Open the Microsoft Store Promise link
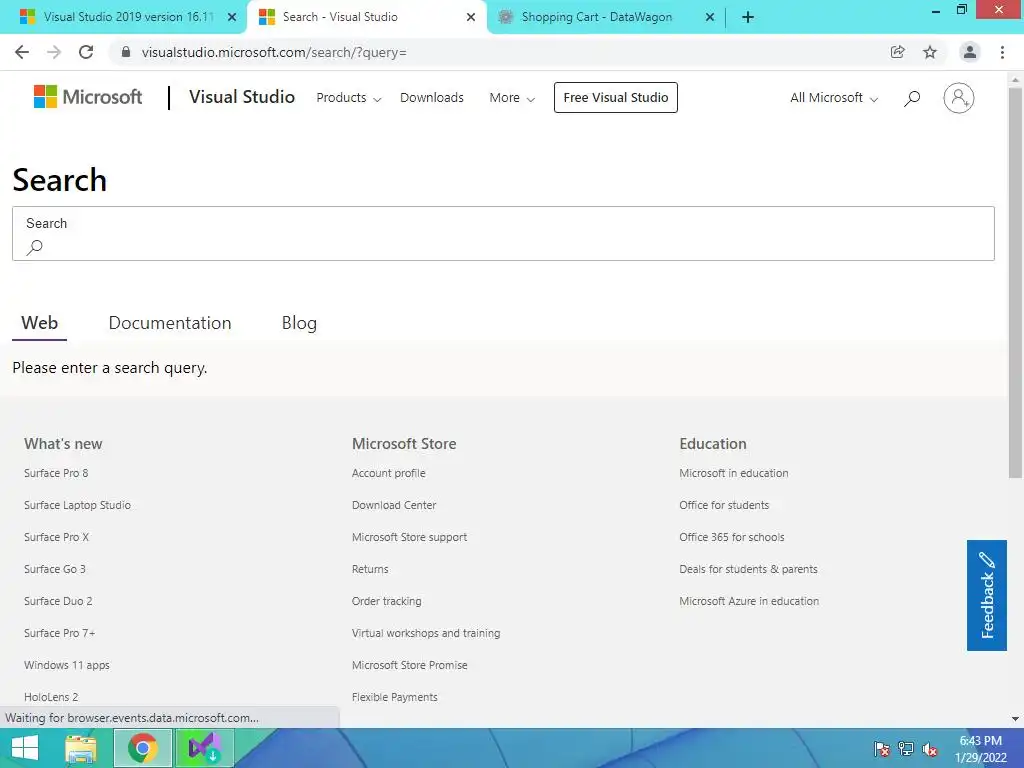1024x768 pixels. tap(409, 665)
